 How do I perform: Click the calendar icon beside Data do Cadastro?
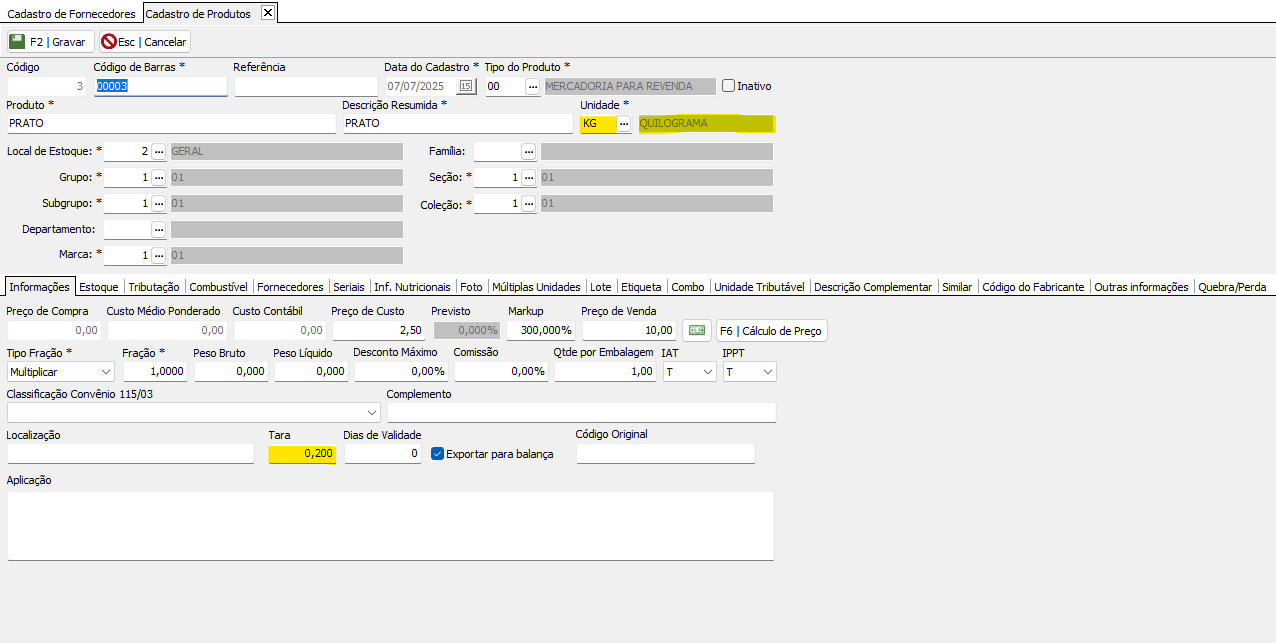(466, 86)
